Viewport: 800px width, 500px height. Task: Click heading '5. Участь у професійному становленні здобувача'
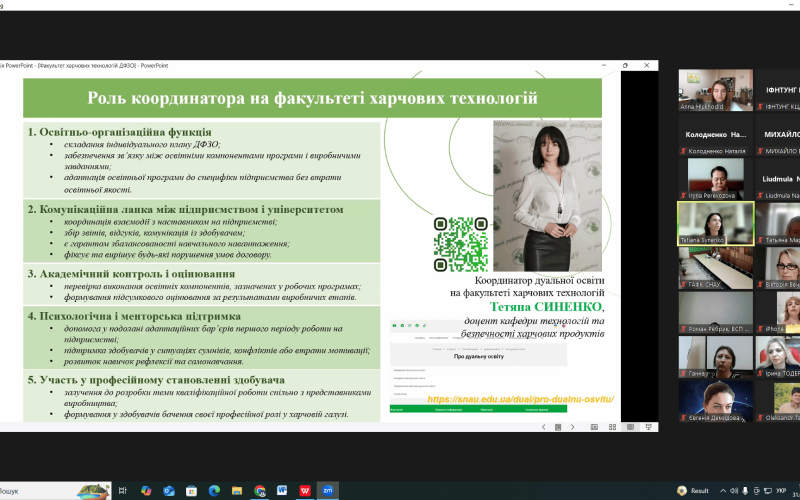pos(156,380)
